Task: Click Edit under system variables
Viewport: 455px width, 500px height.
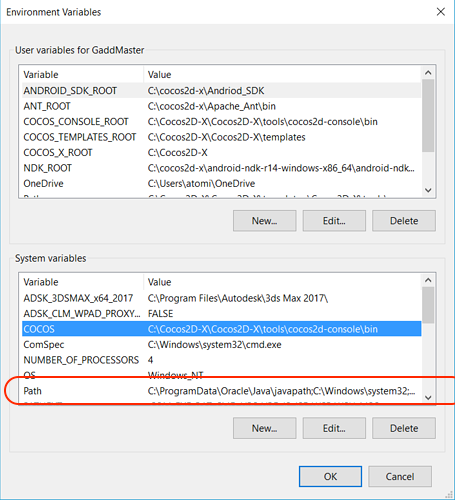Action: click(x=334, y=428)
